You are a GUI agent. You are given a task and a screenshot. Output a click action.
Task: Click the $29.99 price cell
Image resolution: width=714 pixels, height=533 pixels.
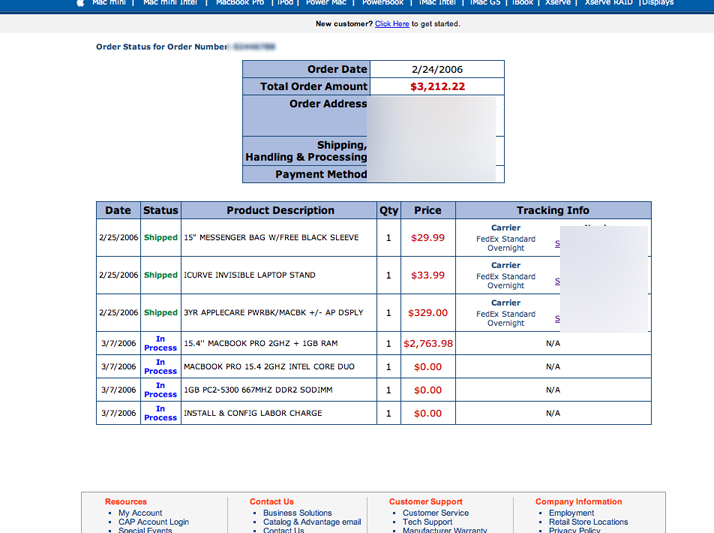tap(428, 238)
